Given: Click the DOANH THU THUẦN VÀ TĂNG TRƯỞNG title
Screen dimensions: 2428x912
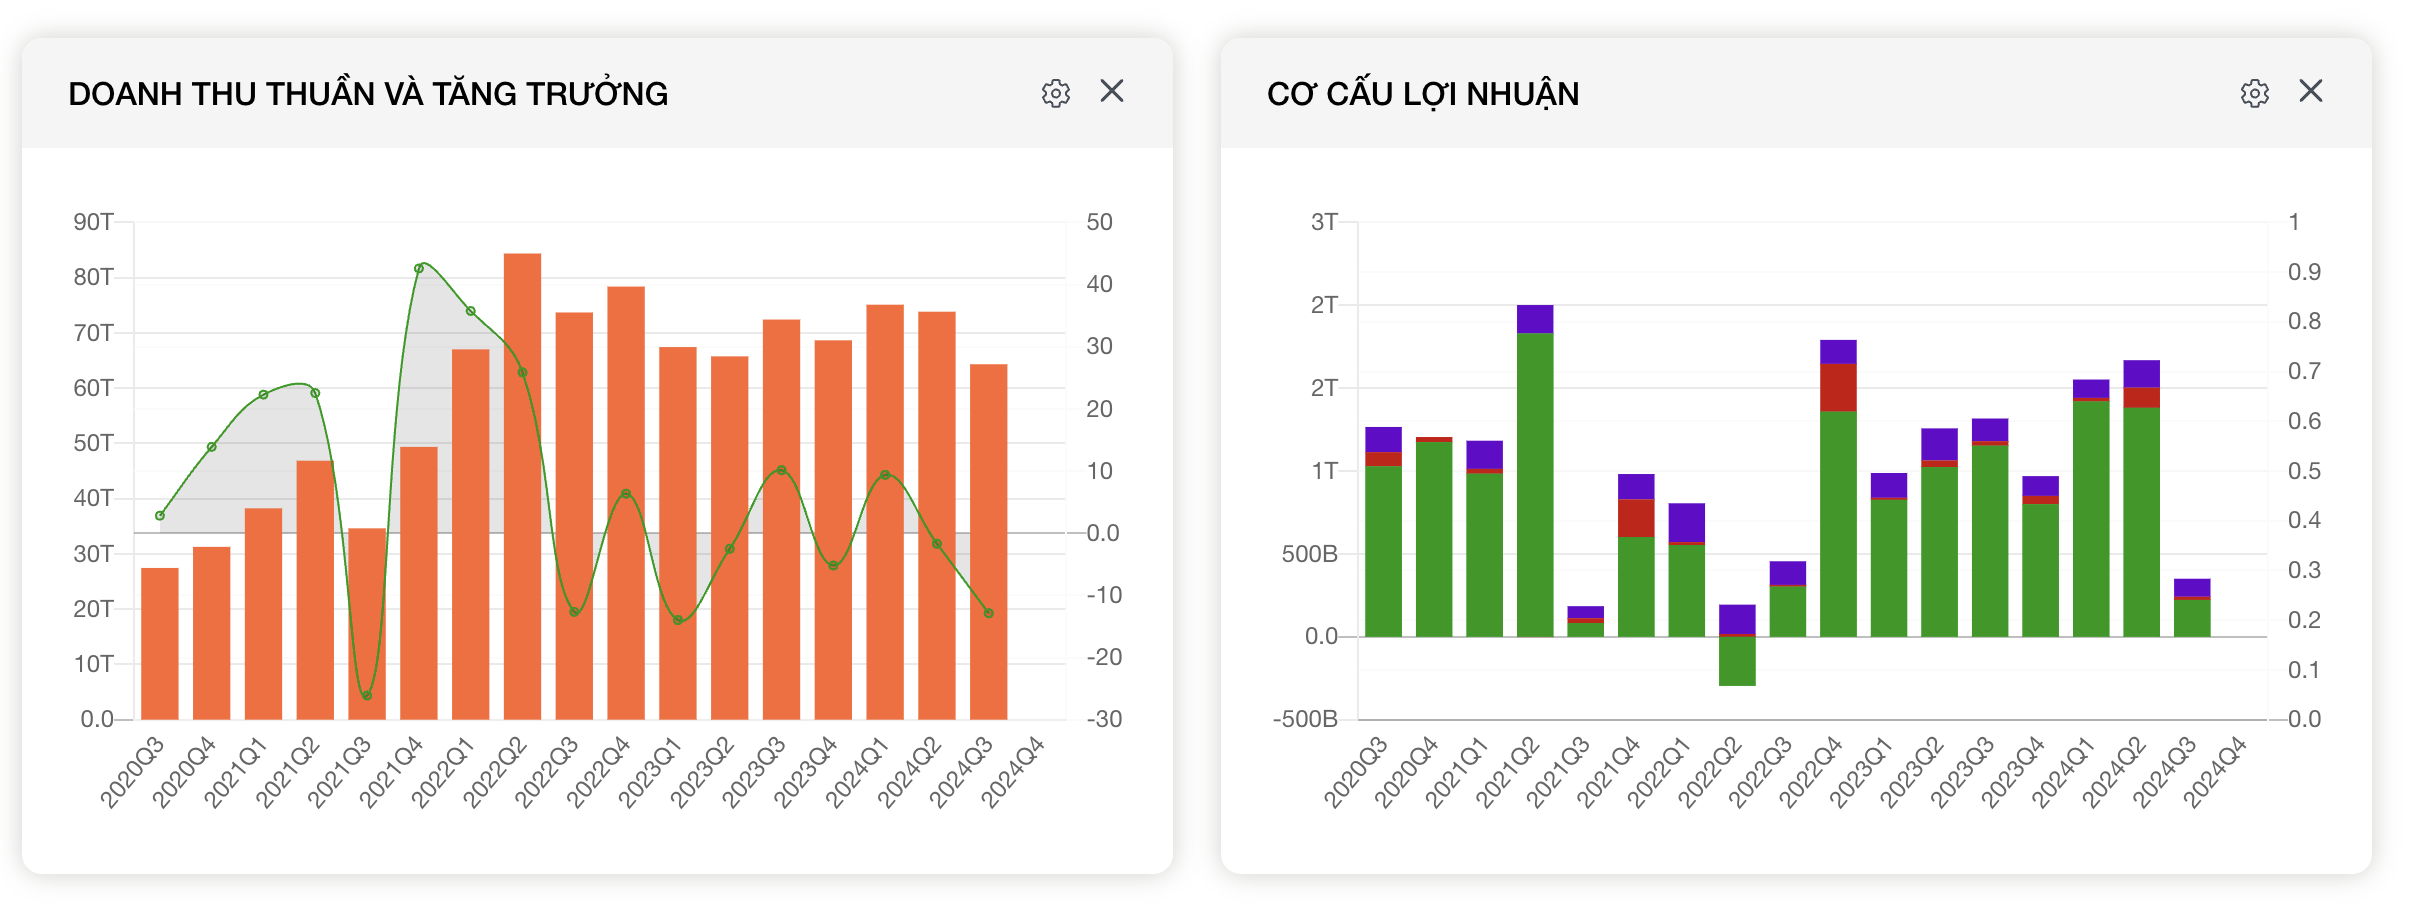Looking at the screenshot, I should pos(368,94).
